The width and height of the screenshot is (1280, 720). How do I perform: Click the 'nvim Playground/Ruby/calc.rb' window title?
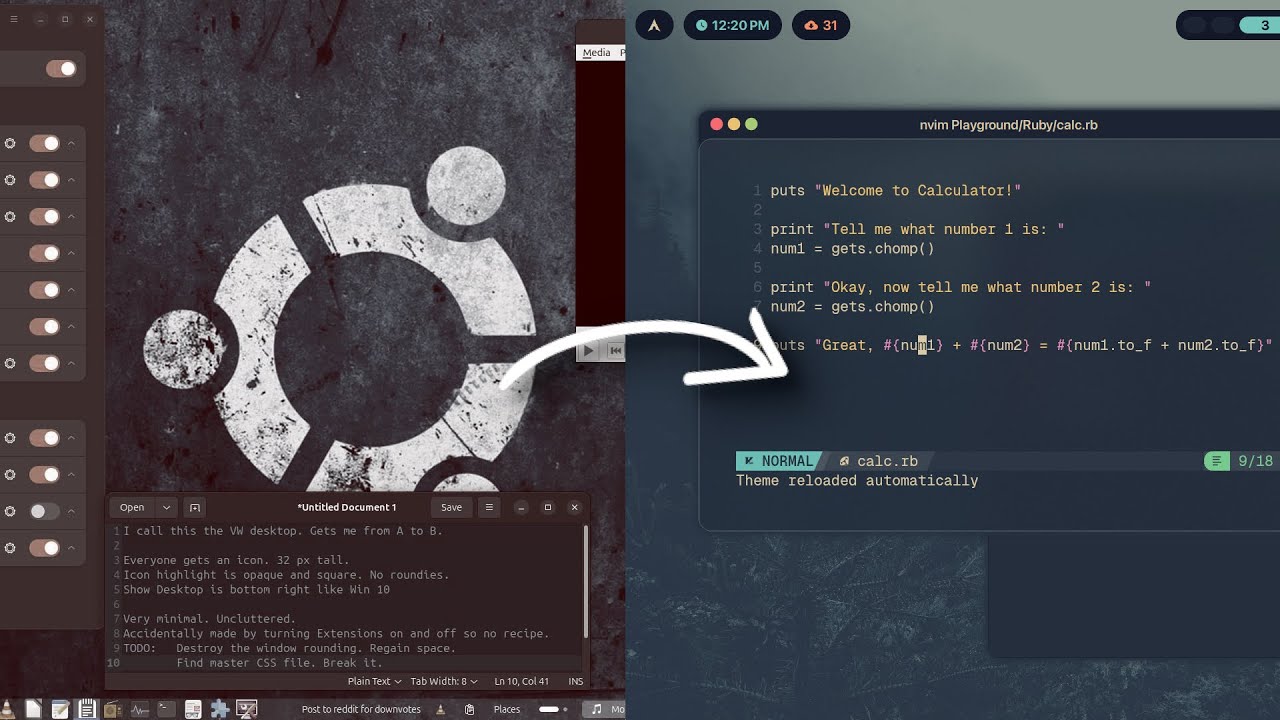(x=1008, y=125)
